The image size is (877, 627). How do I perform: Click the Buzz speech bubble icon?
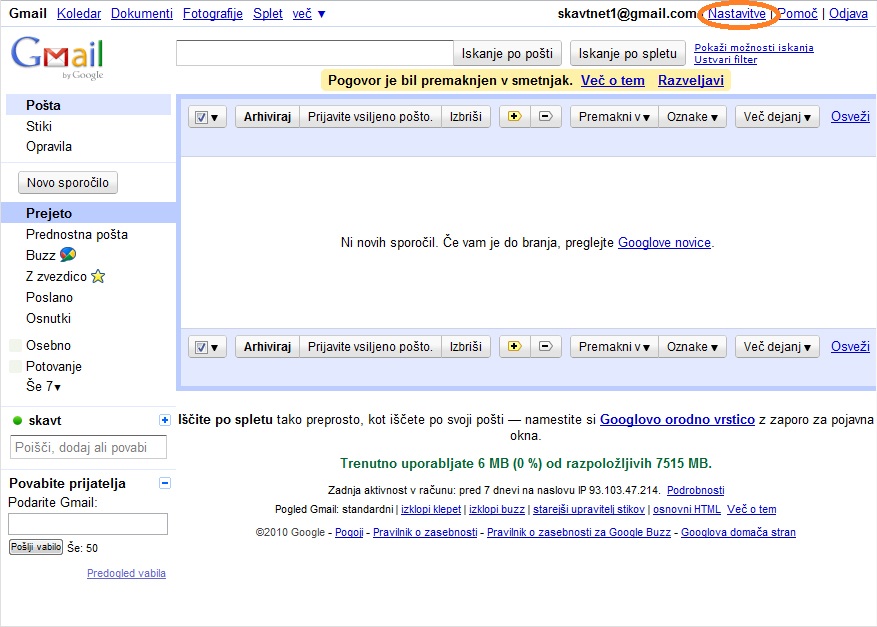[x=68, y=254]
